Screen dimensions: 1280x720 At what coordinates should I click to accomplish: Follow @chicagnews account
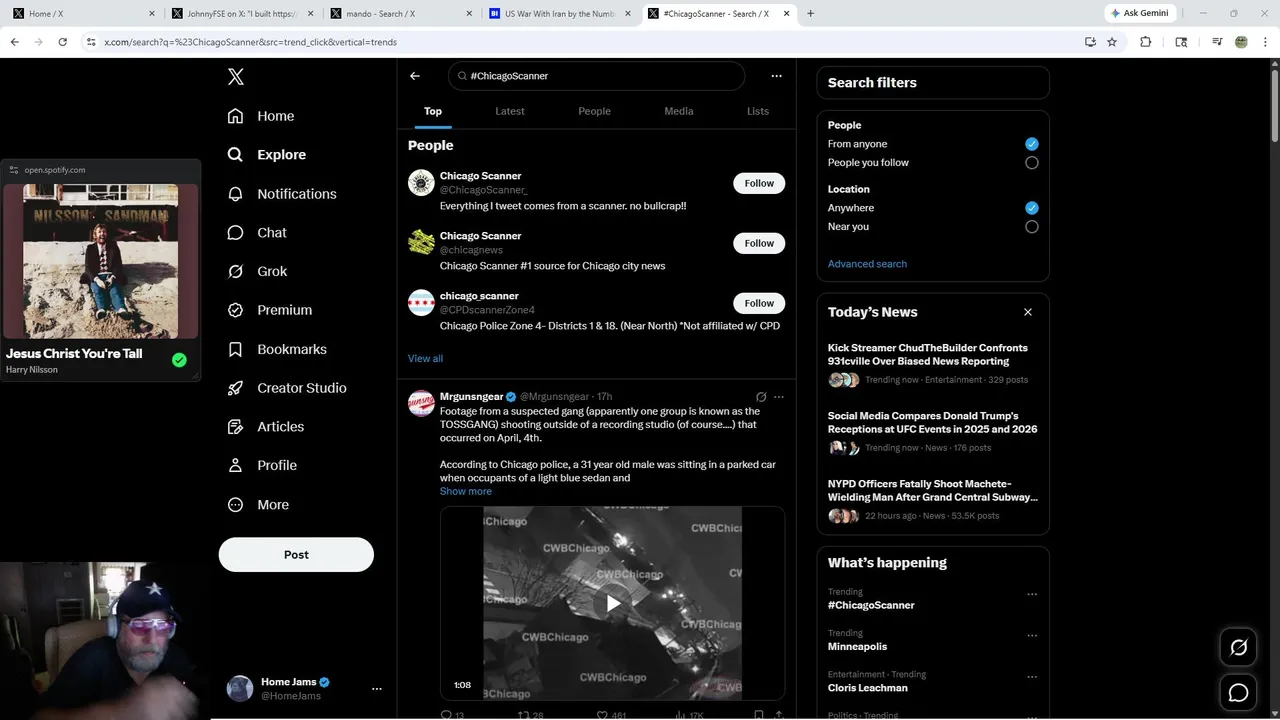[x=759, y=243]
